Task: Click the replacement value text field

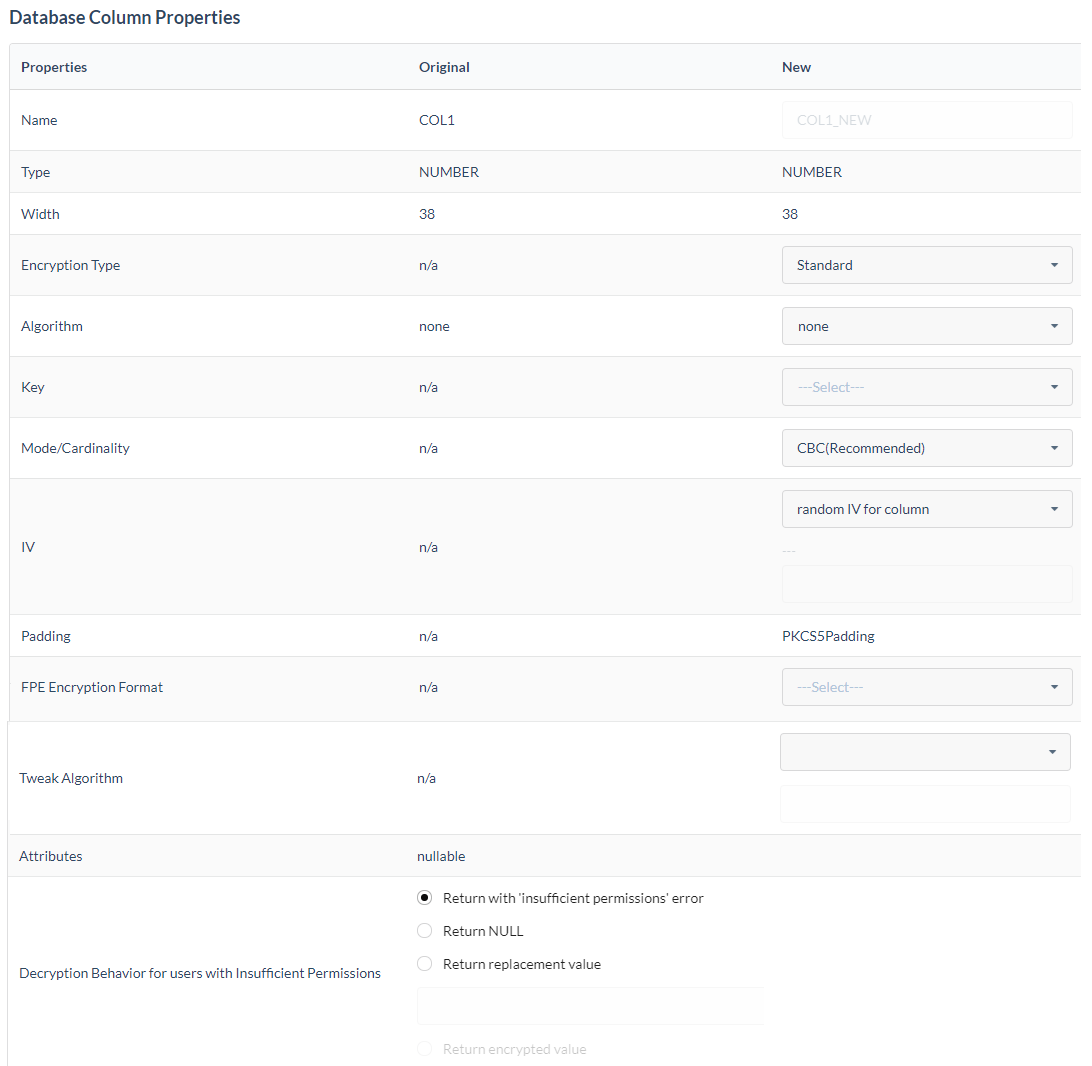Action: 590,1006
